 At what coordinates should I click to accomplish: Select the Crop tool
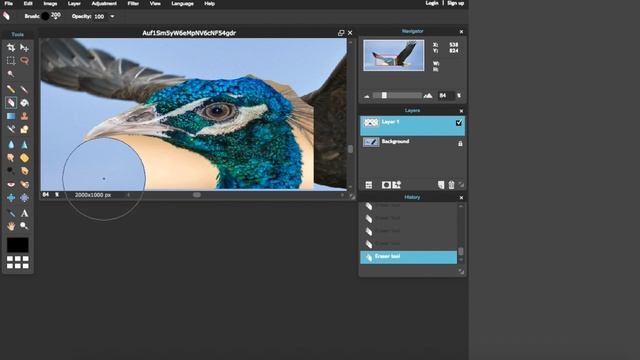point(11,48)
